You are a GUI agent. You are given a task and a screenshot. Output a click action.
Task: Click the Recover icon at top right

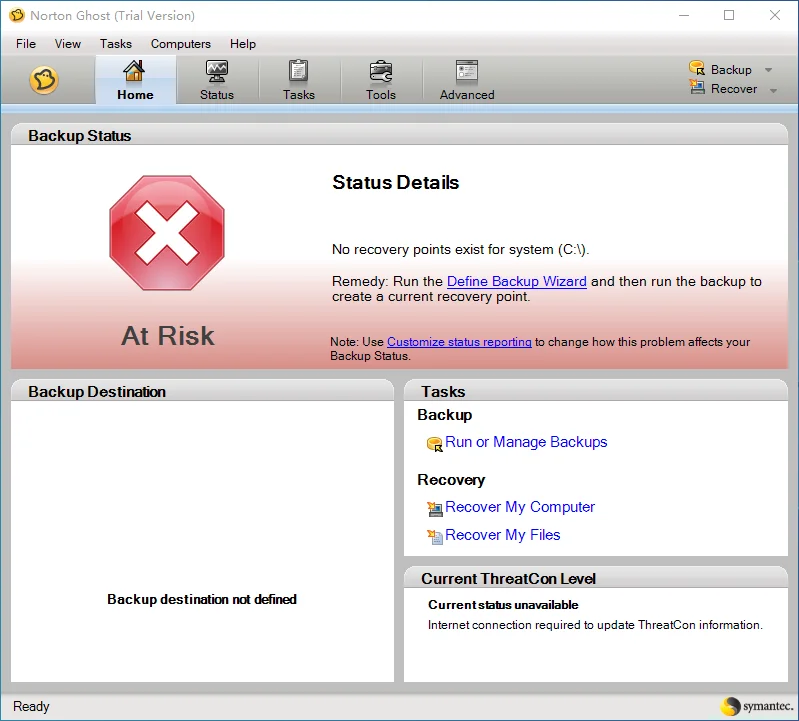pos(697,87)
